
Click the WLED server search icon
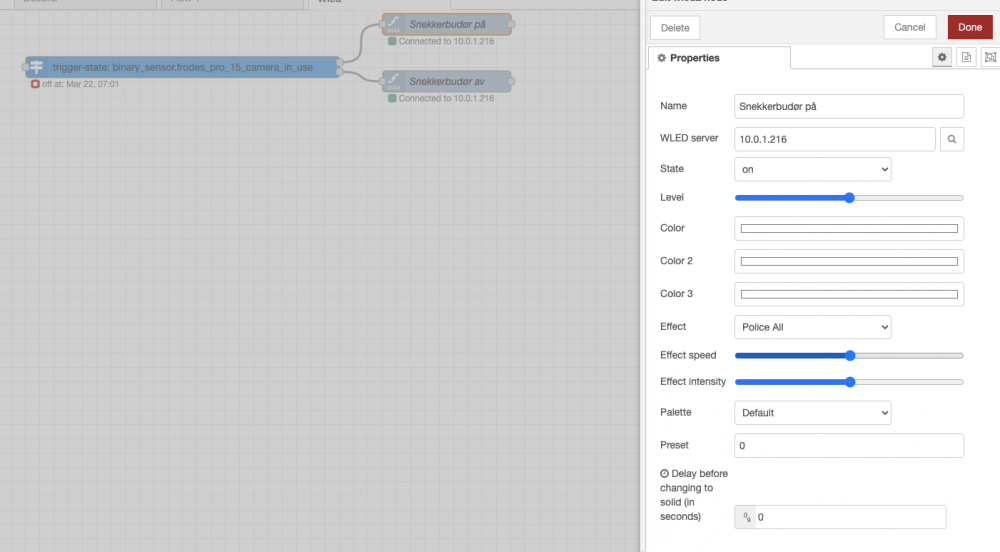pyautogui.click(x=951, y=139)
